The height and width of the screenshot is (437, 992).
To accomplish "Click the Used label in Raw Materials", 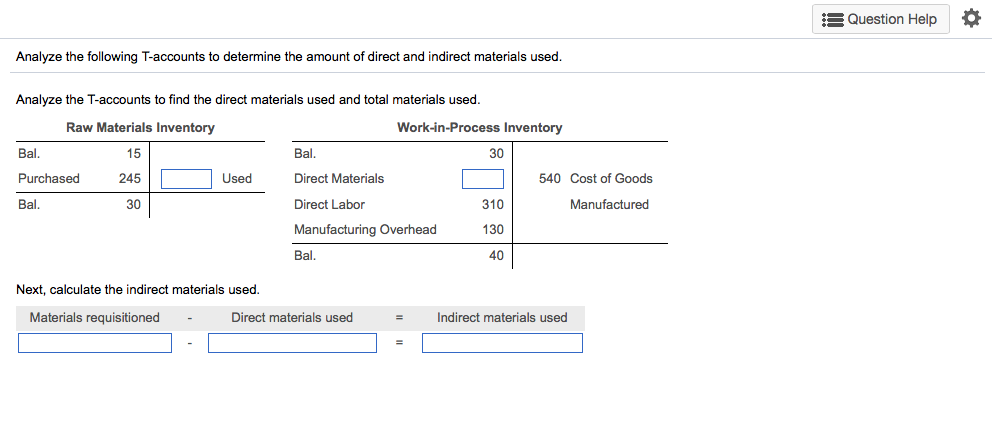I will 237,179.
